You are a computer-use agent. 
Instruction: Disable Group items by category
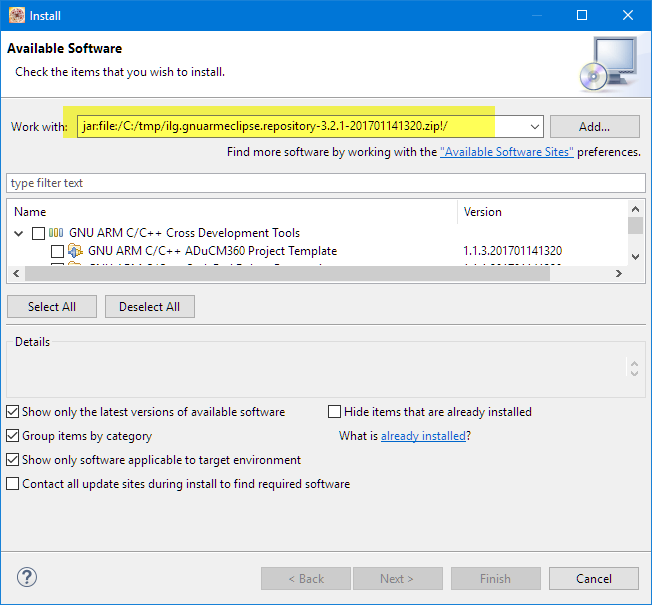click(12, 436)
